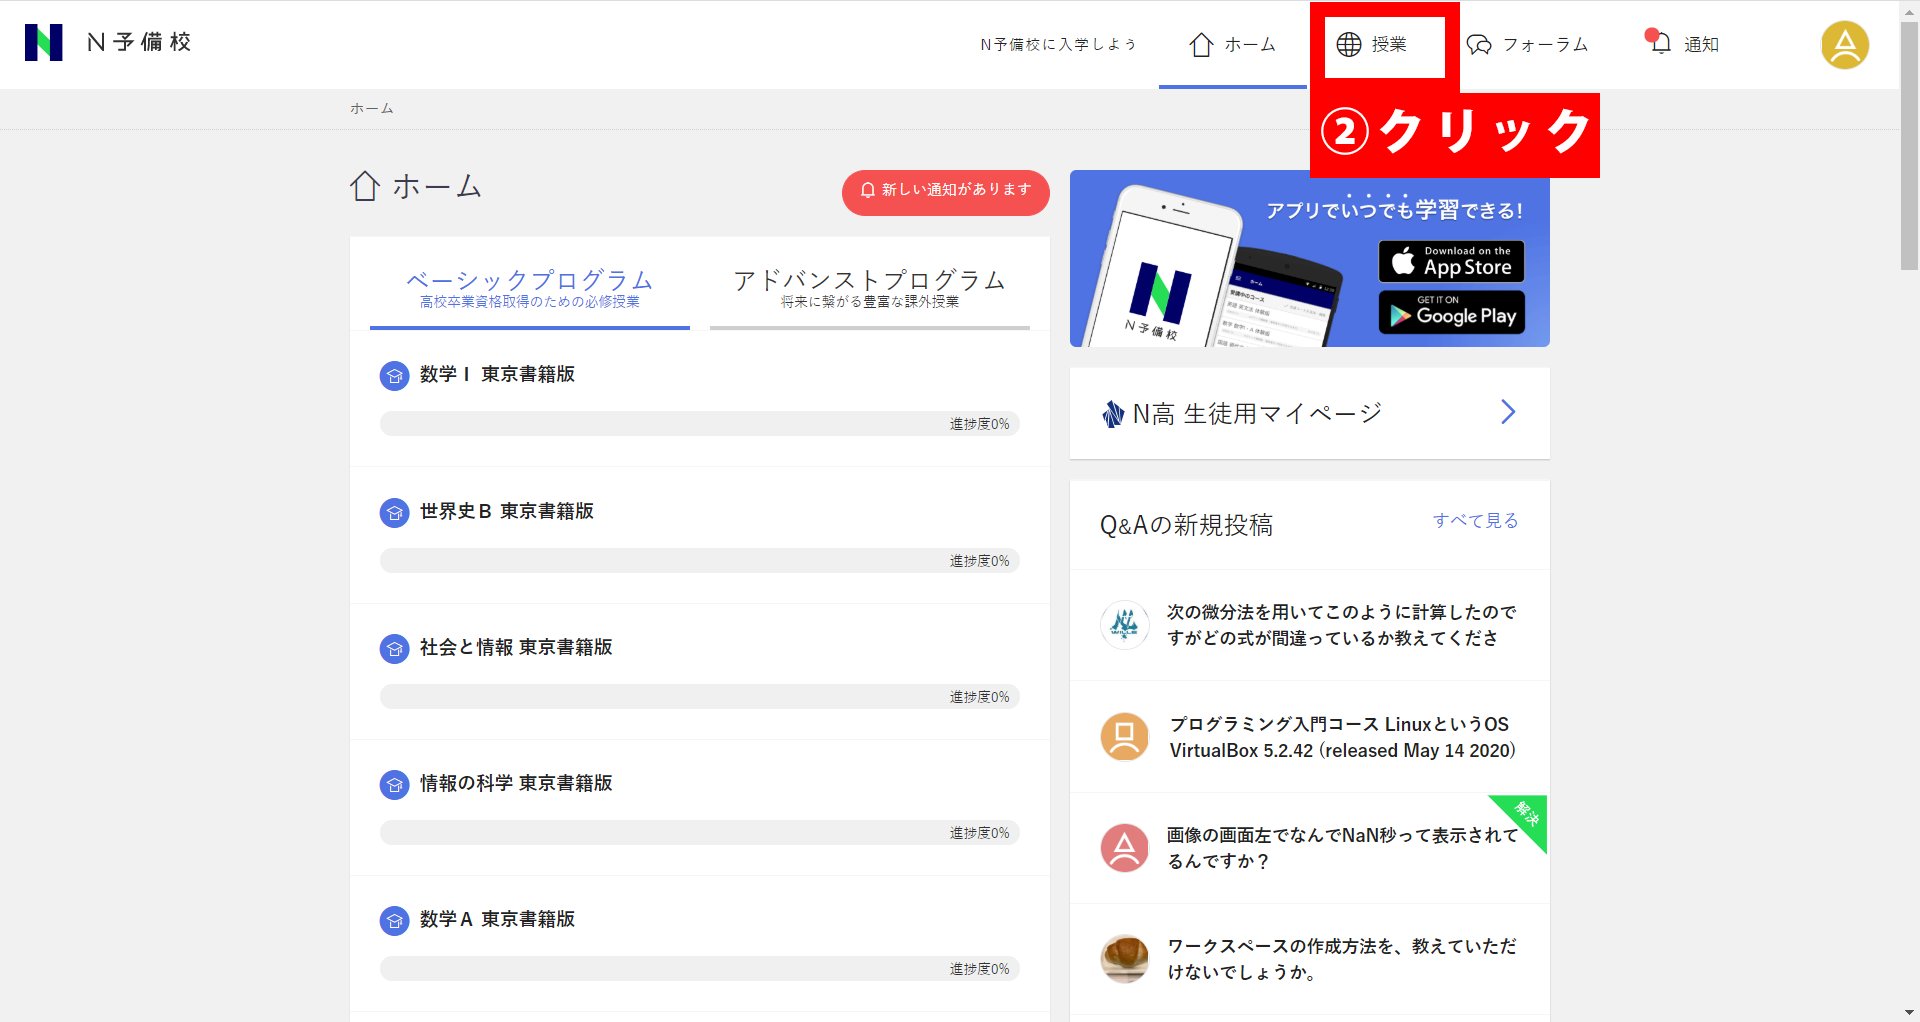This screenshot has width=1920, height=1022.
Task: Click the course icon beside 情報の科学
Action: point(395,785)
